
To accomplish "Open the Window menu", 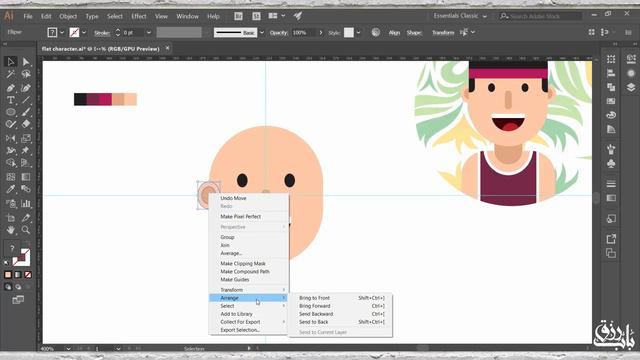I will tap(187, 16).
